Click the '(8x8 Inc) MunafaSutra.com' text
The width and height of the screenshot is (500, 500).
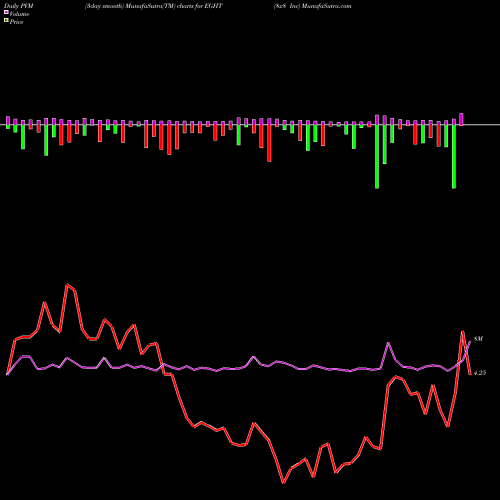pyautogui.click(x=312, y=6)
